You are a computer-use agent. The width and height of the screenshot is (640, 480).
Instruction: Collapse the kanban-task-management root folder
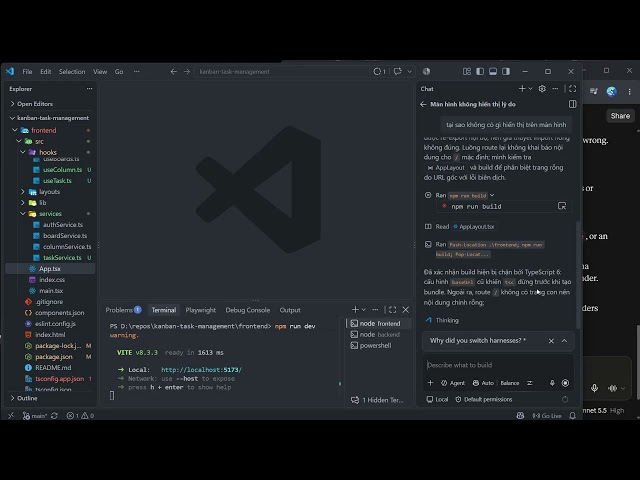point(51,118)
